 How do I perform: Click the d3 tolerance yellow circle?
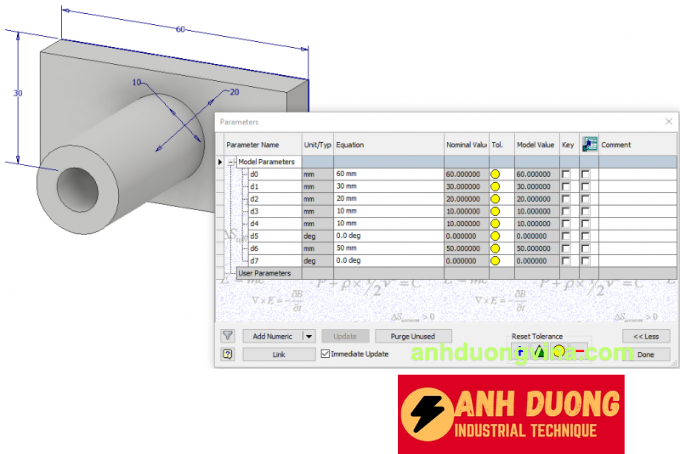tap(495, 211)
